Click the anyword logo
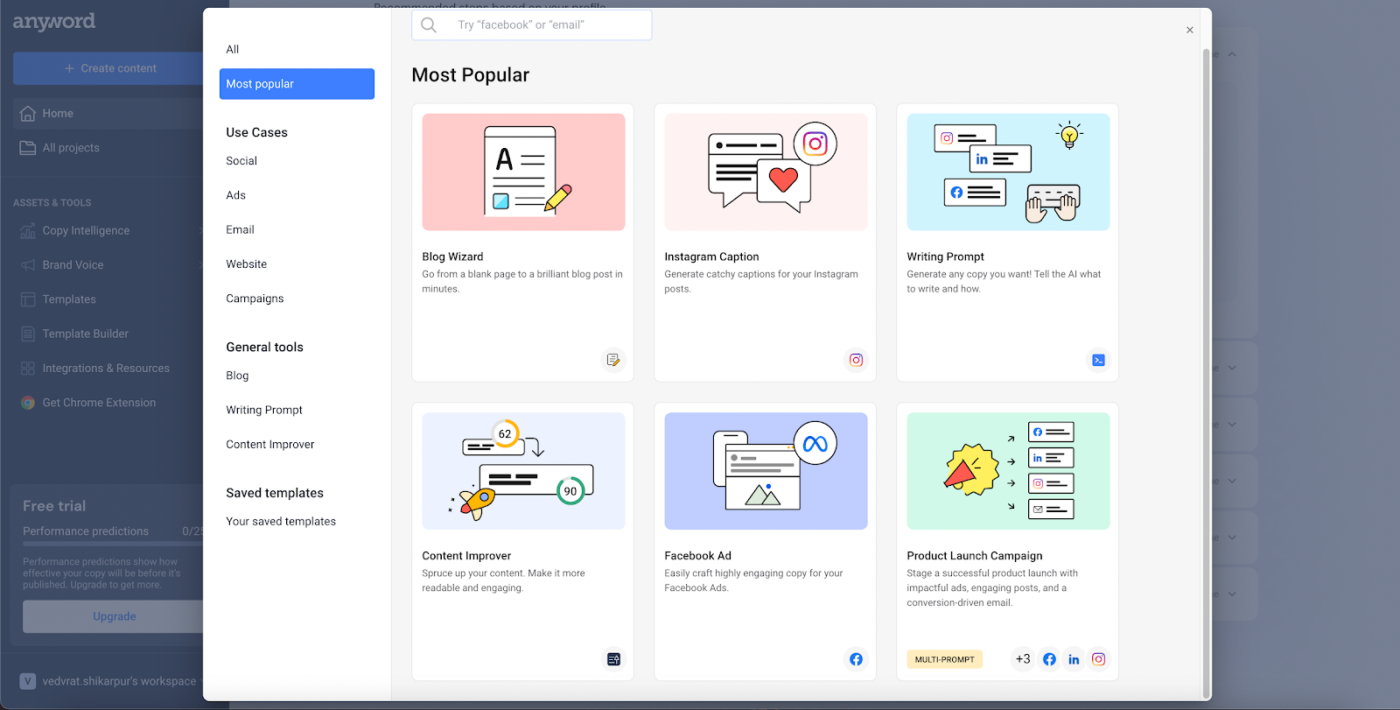The image size is (1400, 710). (x=54, y=22)
